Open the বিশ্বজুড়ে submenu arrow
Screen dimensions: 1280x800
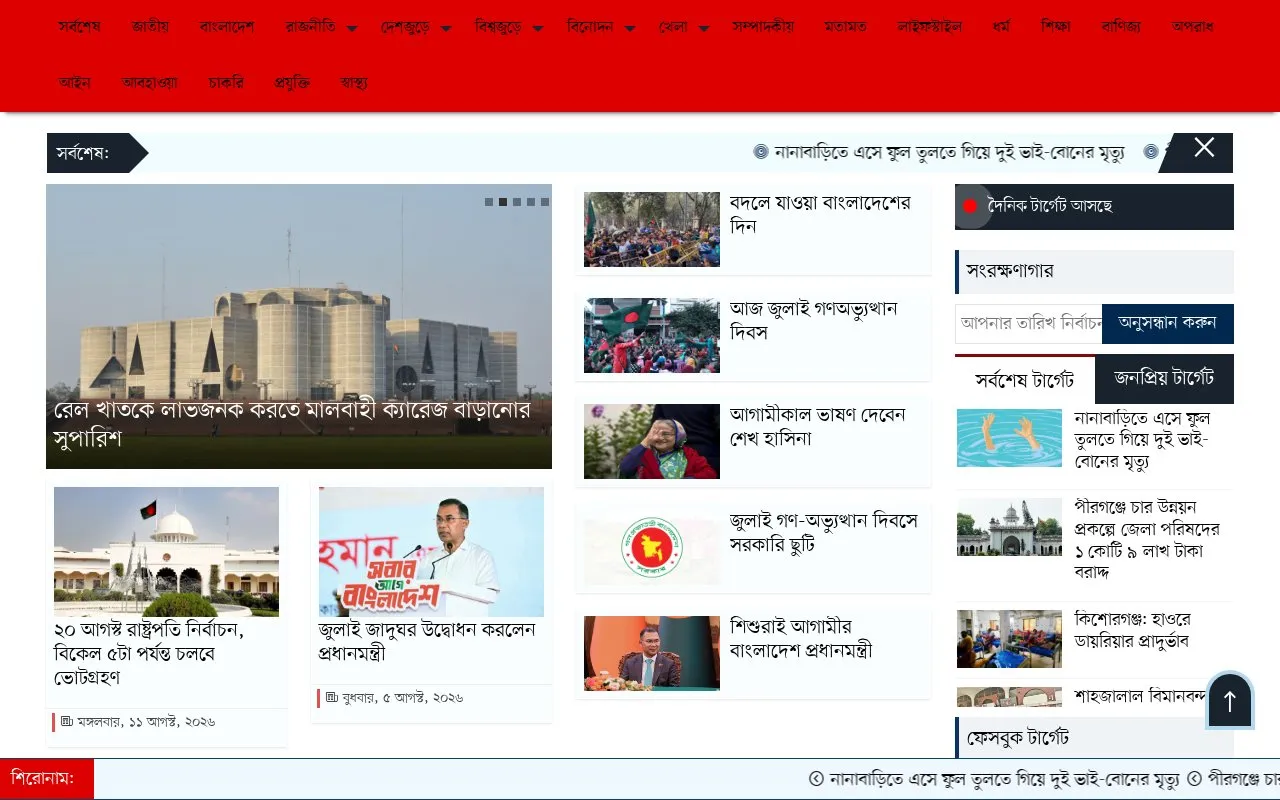pos(538,29)
